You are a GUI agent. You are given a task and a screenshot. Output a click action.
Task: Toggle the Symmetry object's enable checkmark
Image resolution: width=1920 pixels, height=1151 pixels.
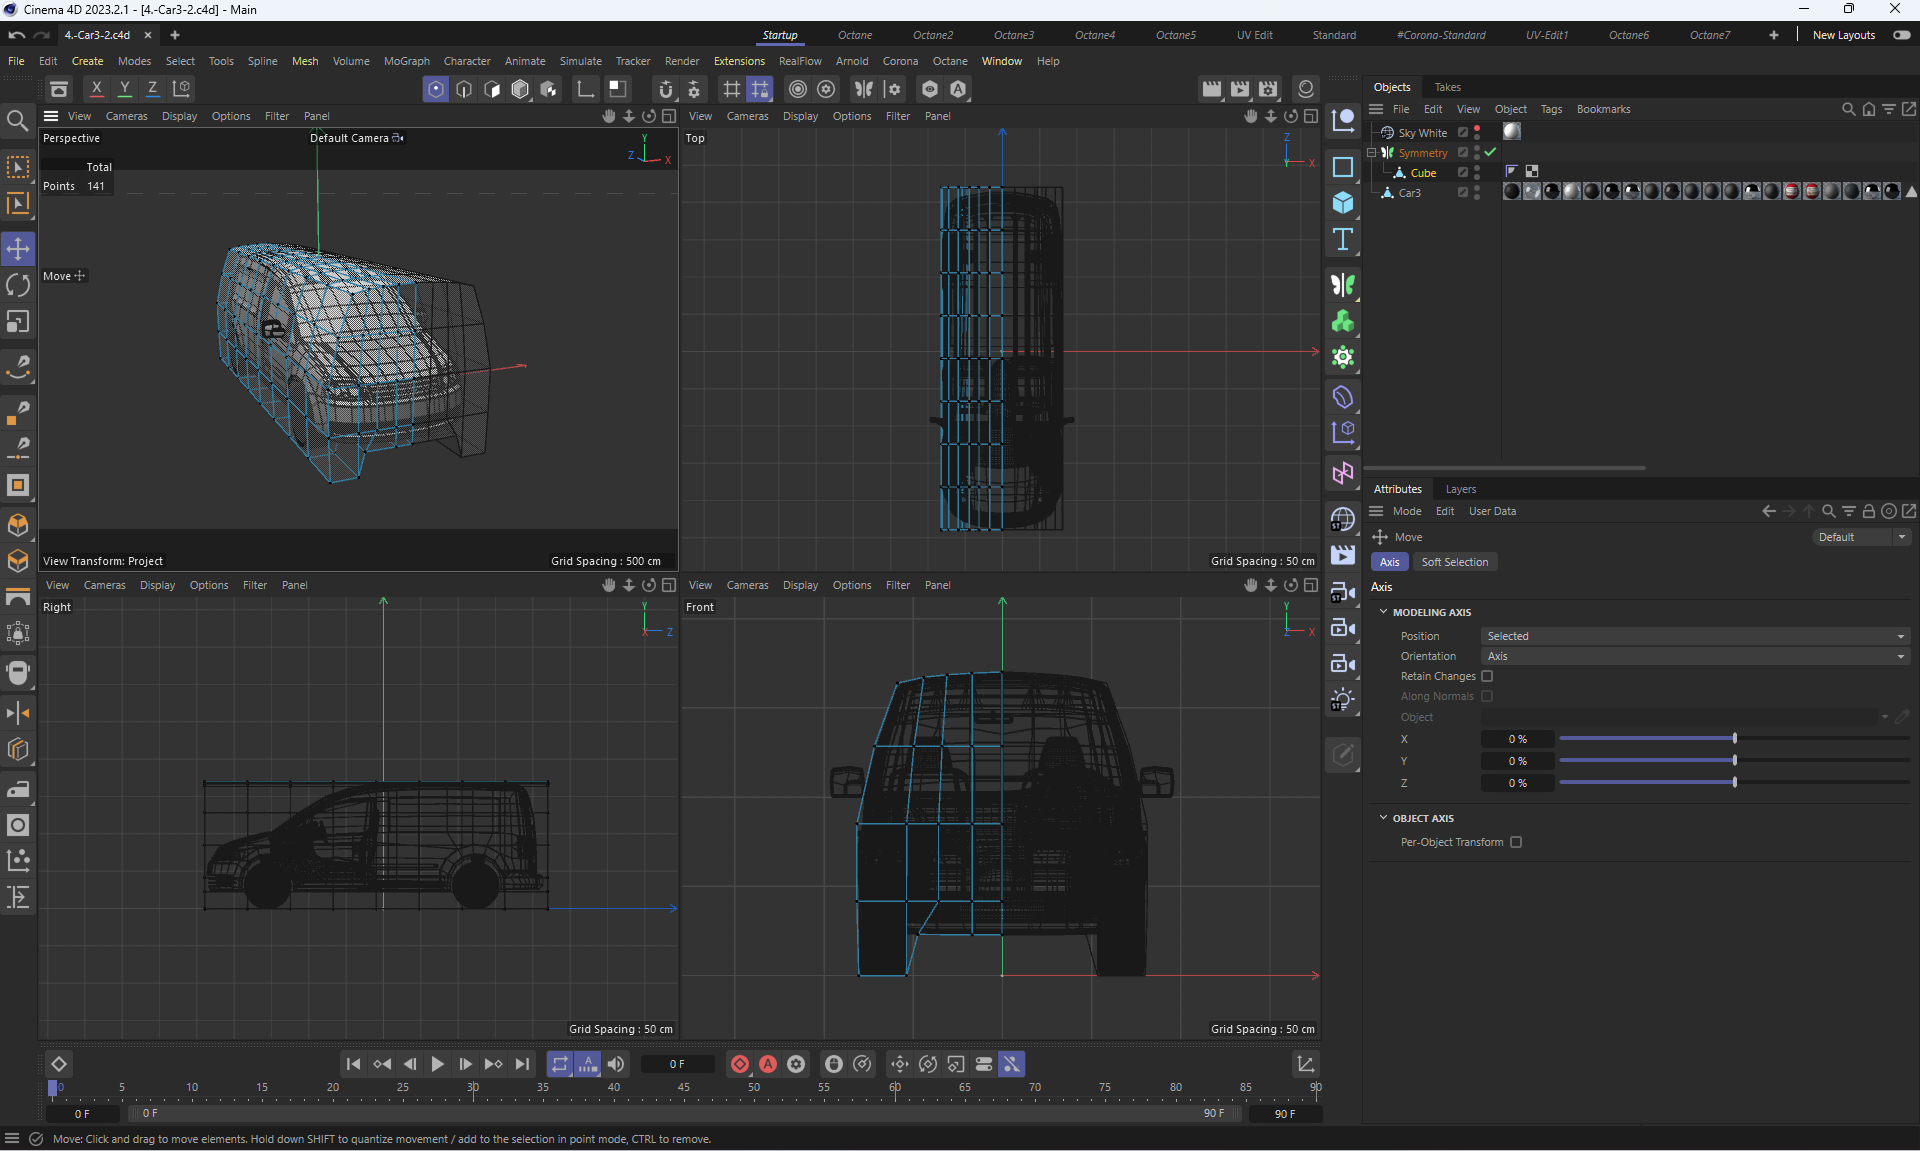click(1490, 152)
